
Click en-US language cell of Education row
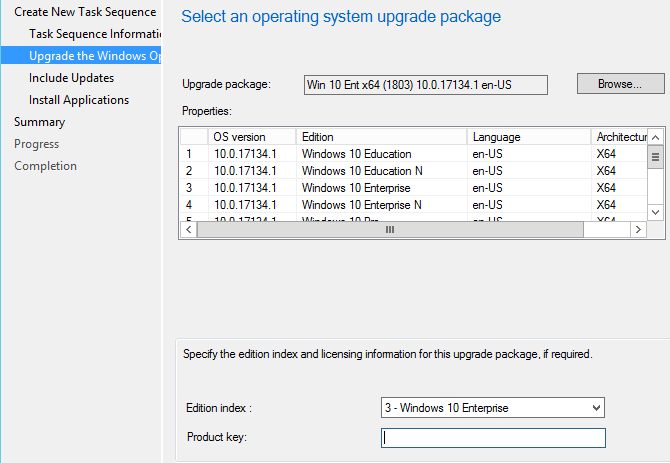[x=529, y=154]
